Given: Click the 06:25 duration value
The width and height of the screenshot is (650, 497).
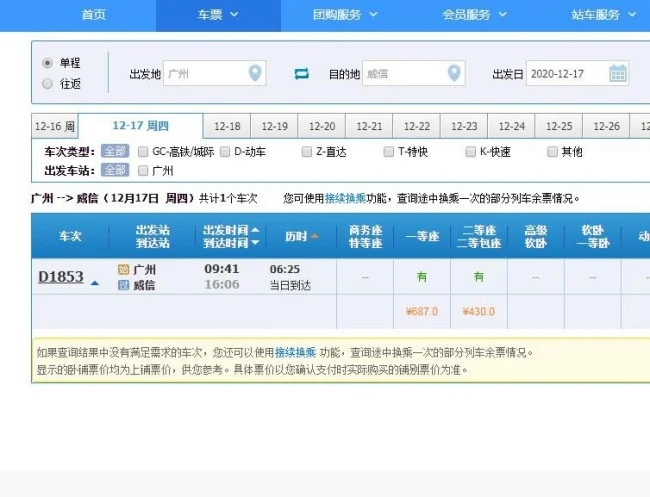Looking at the screenshot, I should pyautogui.click(x=285, y=269).
